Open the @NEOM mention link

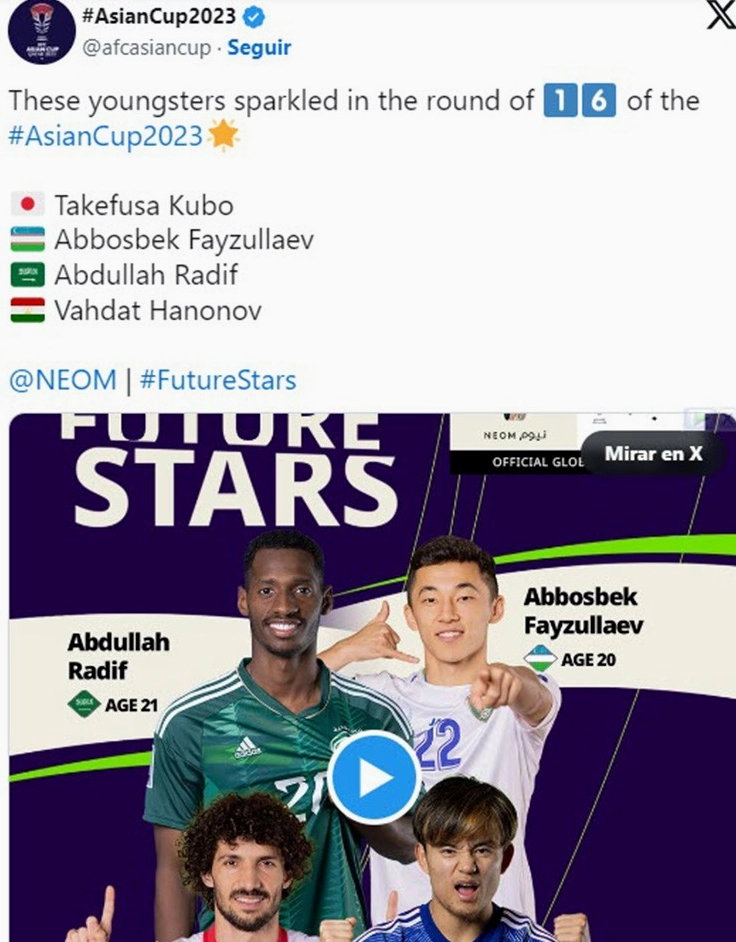(62, 380)
